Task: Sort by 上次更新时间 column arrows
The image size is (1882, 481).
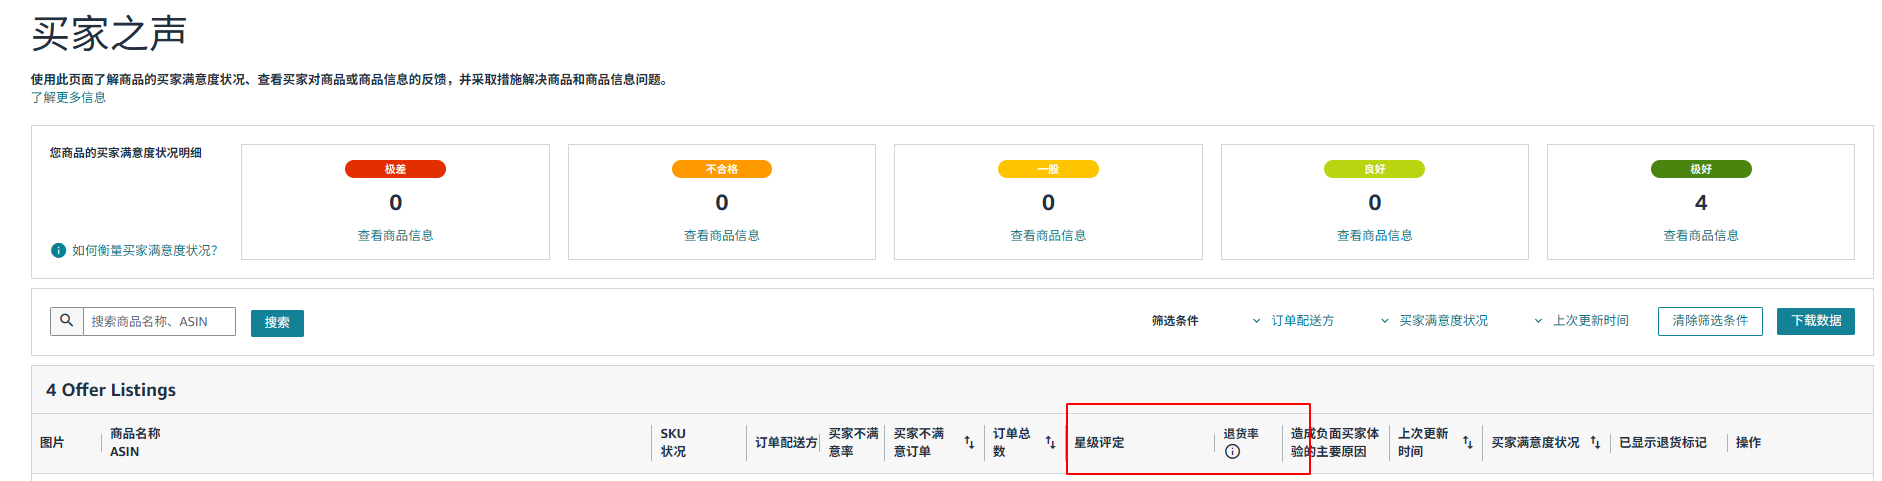Action: 1467,442
